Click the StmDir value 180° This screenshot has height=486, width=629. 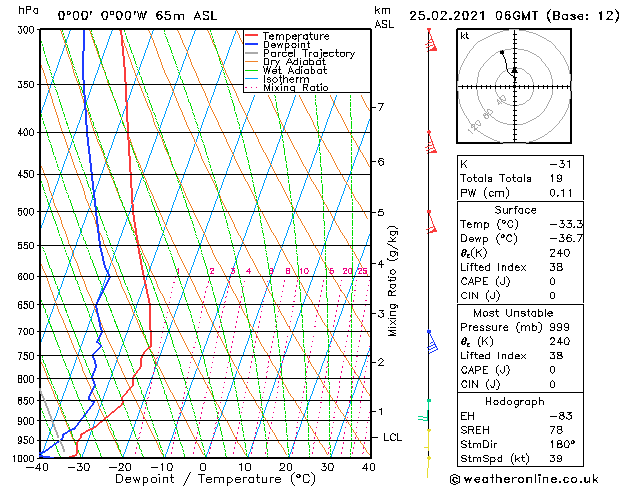point(562,444)
